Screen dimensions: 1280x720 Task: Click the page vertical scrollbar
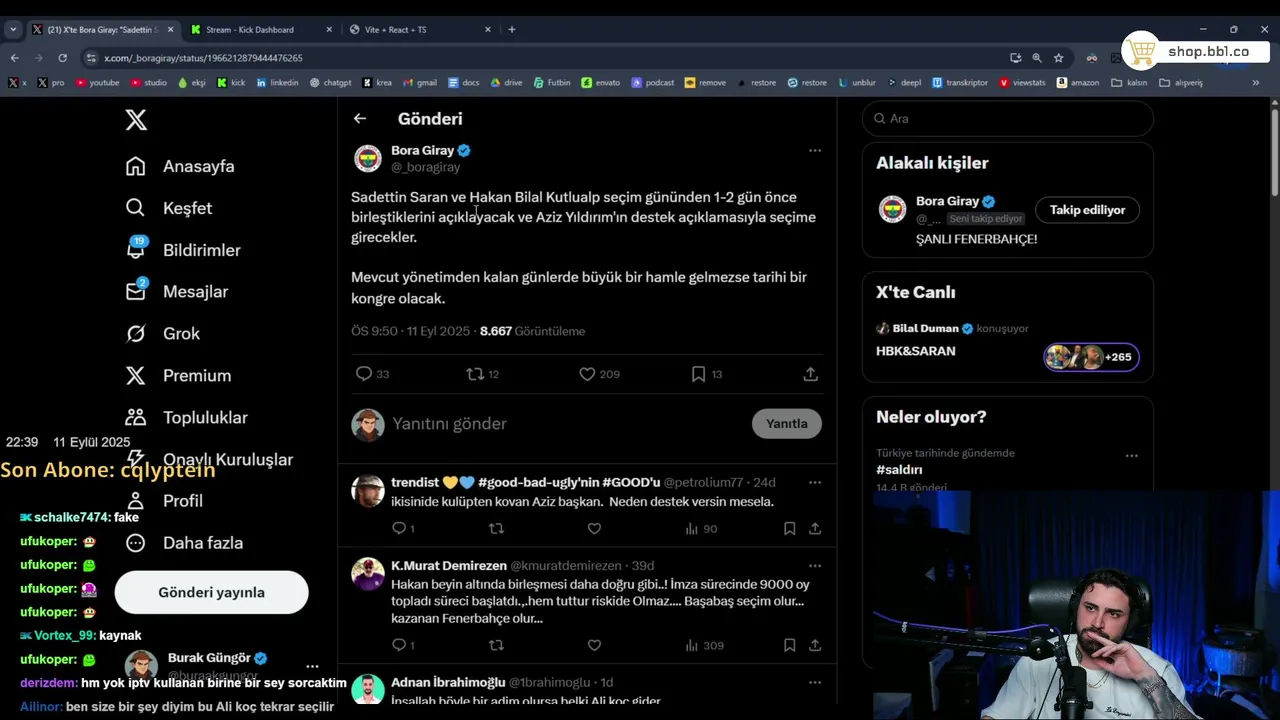pyautogui.click(x=1274, y=150)
